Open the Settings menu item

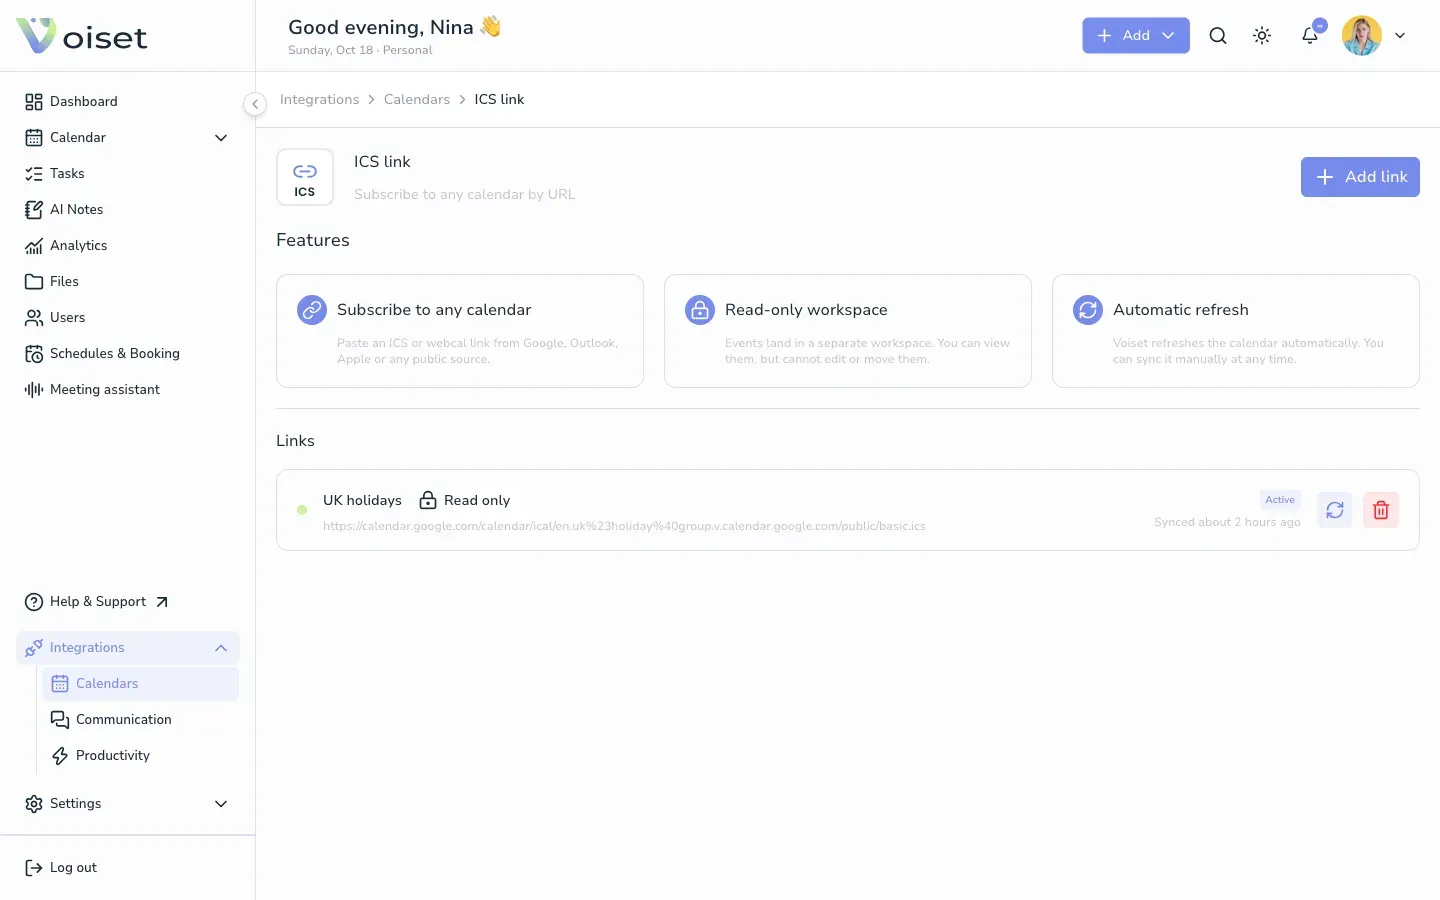[127, 803]
